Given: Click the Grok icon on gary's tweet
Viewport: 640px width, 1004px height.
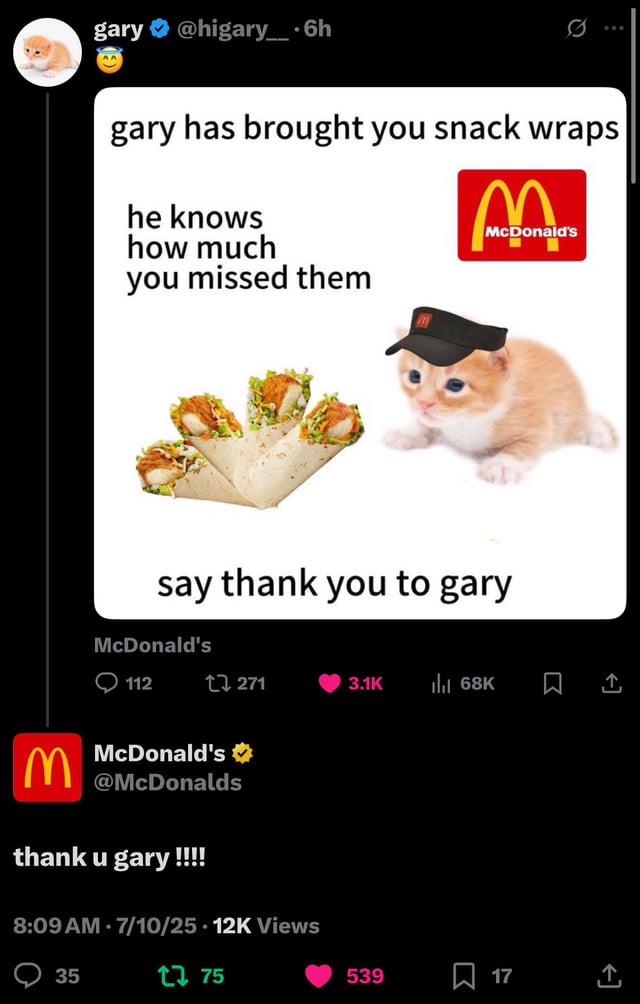Looking at the screenshot, I should (576, 30).
